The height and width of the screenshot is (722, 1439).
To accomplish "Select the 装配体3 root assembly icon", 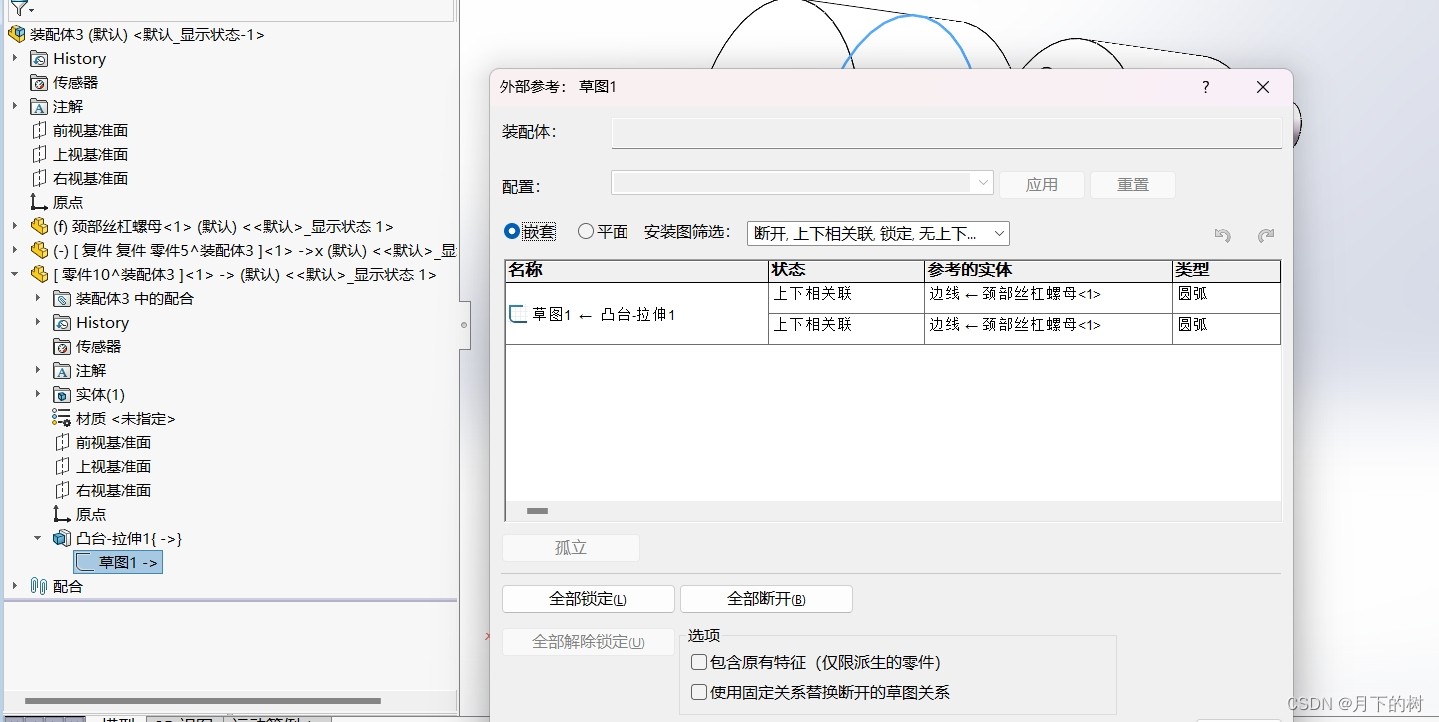I will tap(16, 34).
